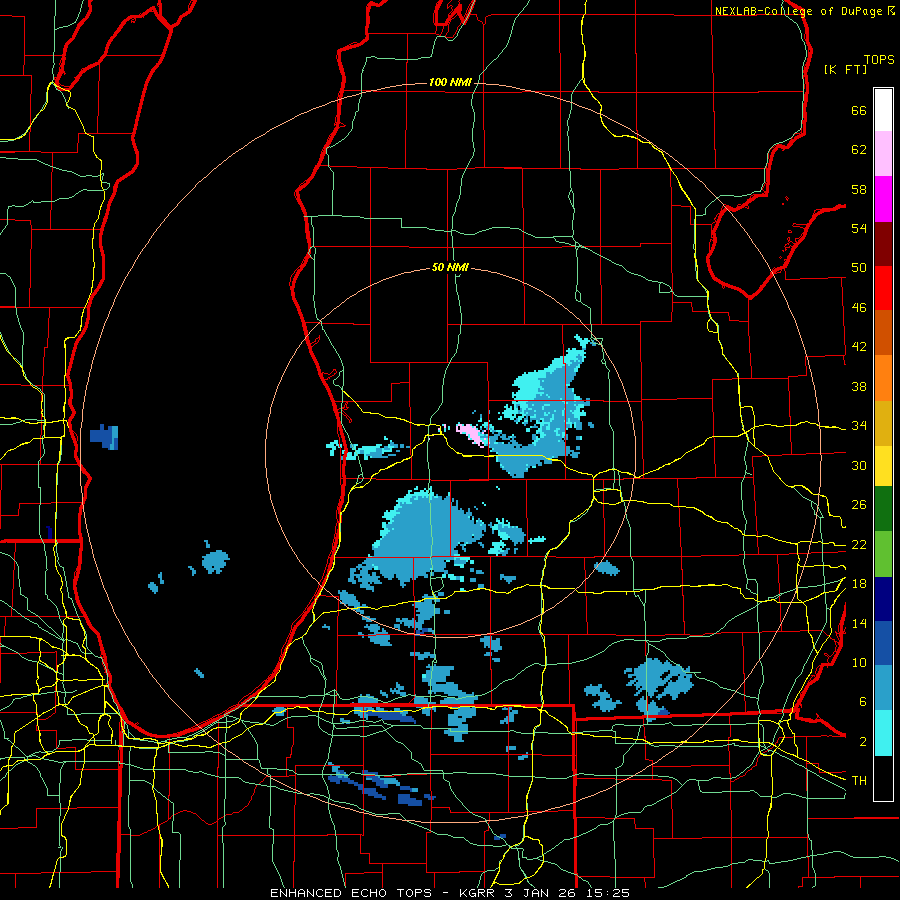Click the 100 NMI range ring label

[x=450, y=82]
